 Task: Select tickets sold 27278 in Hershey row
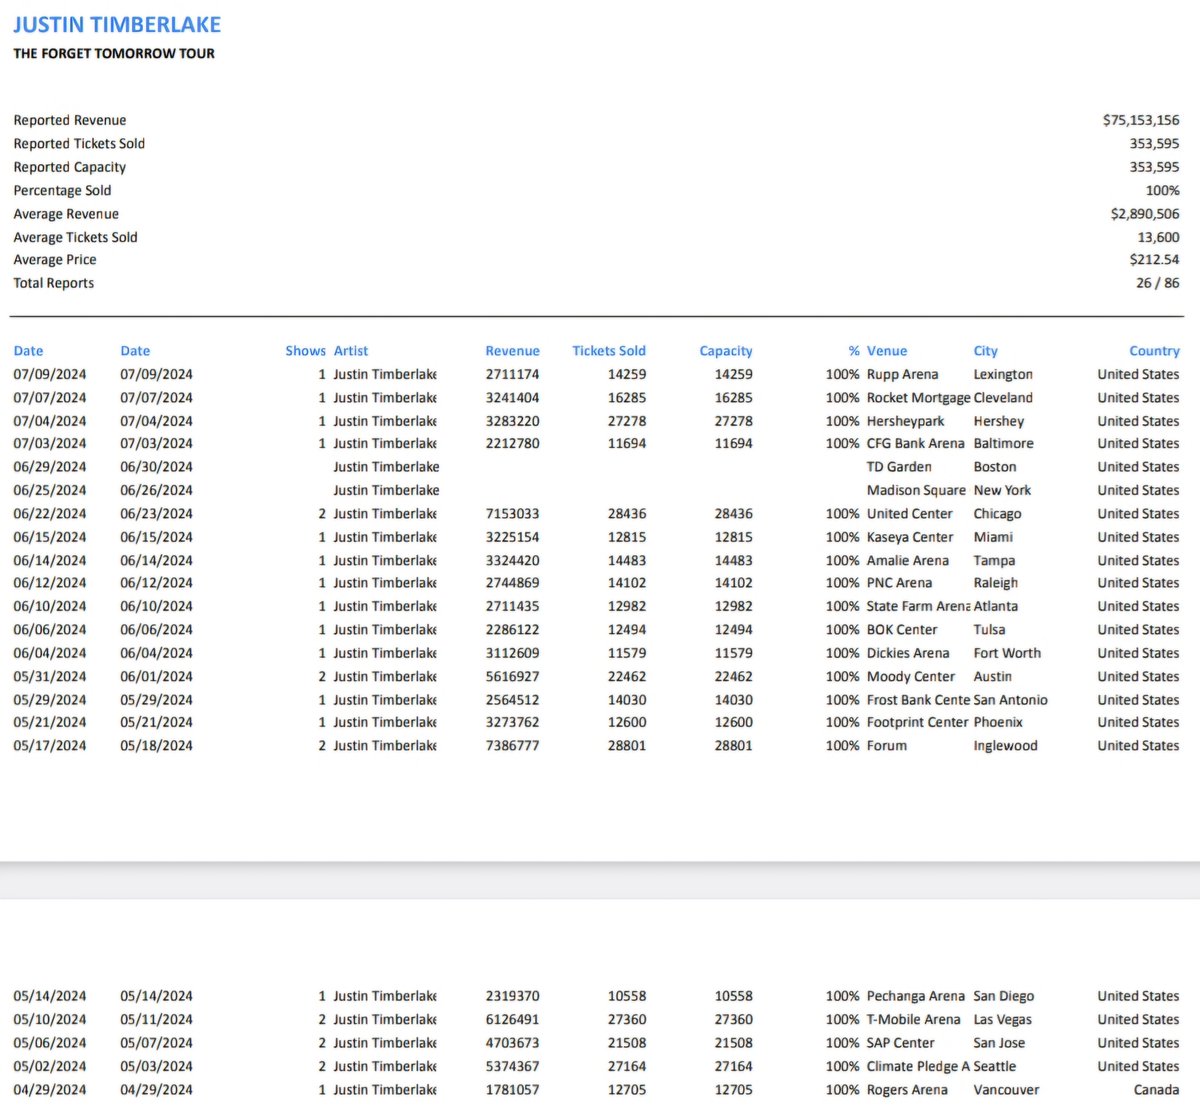627,421
